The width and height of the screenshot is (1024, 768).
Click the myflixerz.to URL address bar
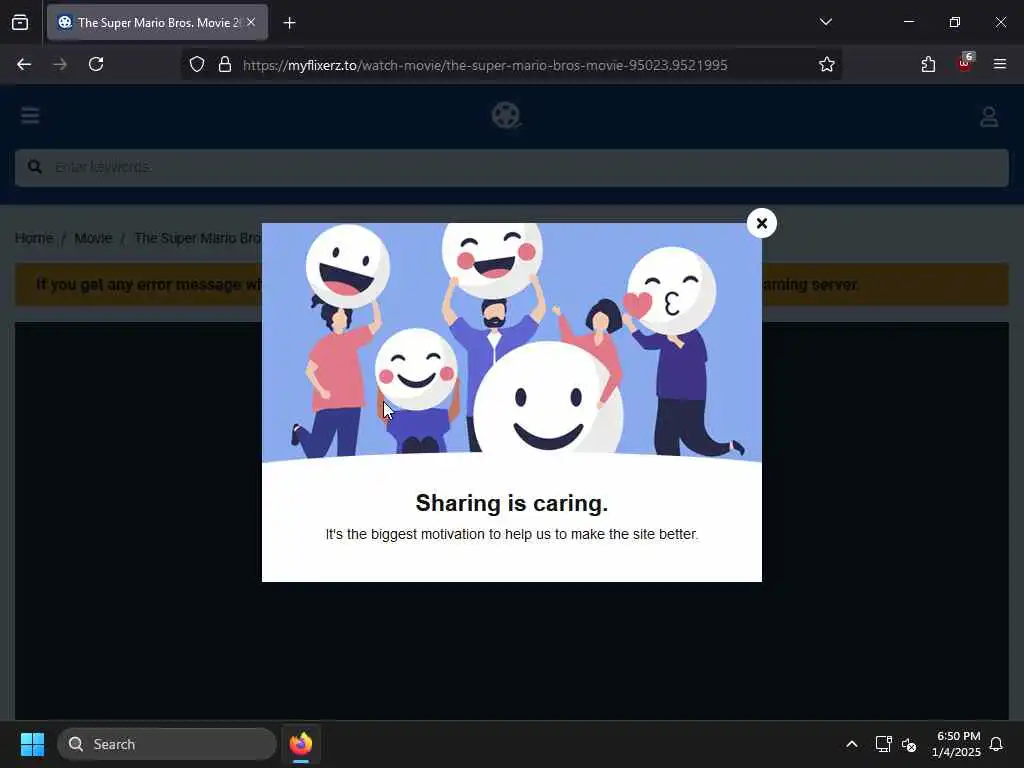pos(485,65)
